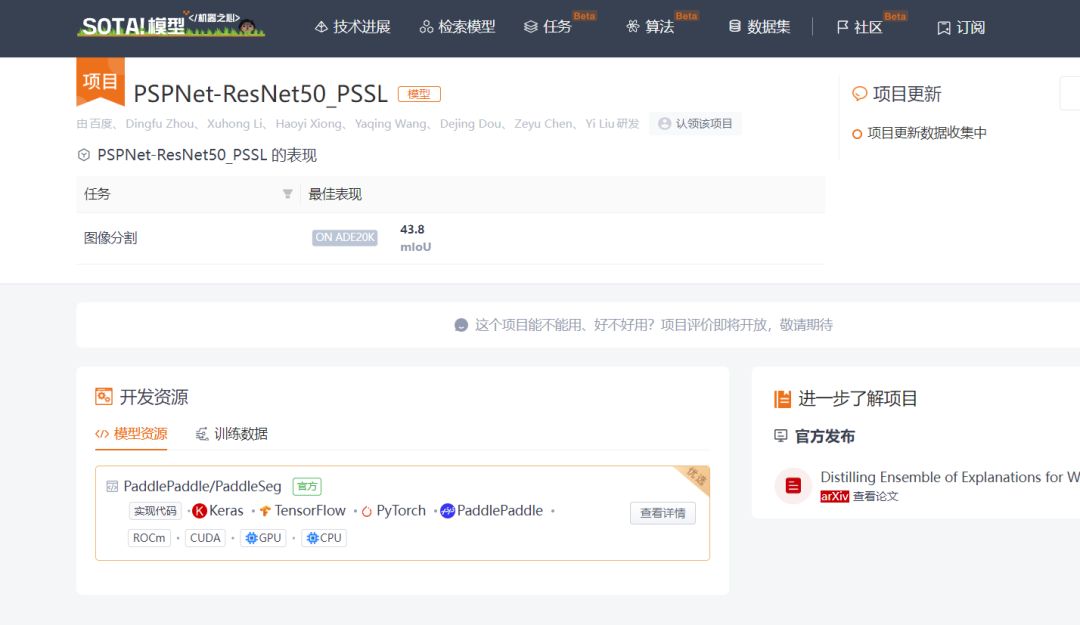Click the 进一步了解项目 book icon
The height and width of the screenshot is (625, 1080).
tap(782, 399)
